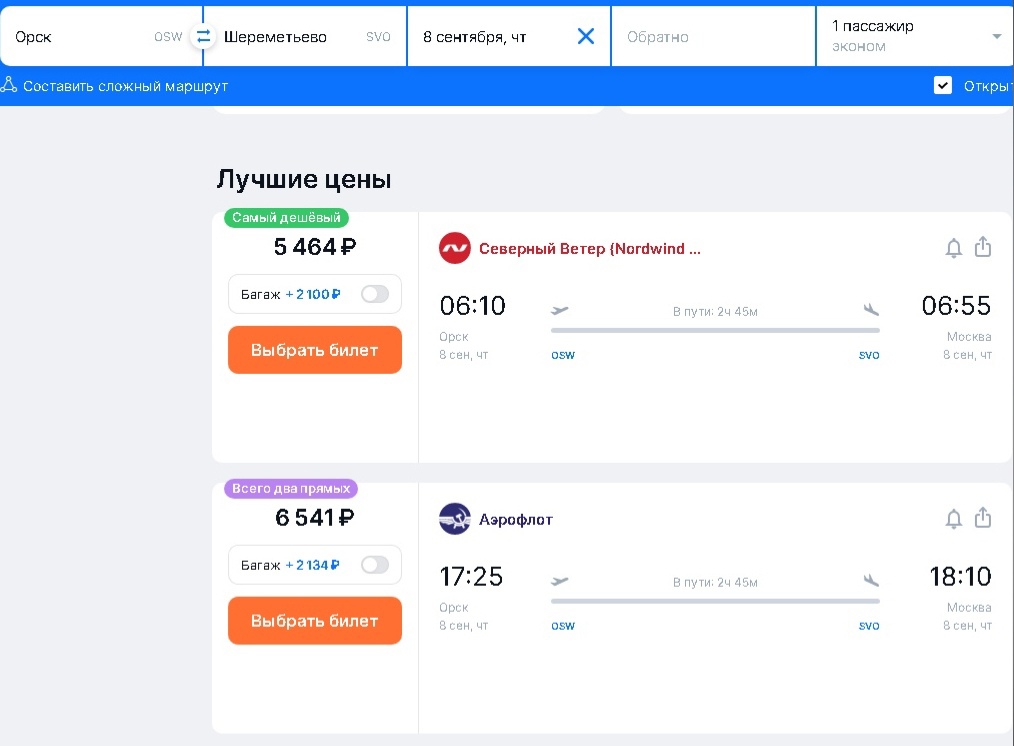The width and height of the screenshot is (1014, 746).
Task: Click the swap cities arrows icon
Action: point(204,35)
